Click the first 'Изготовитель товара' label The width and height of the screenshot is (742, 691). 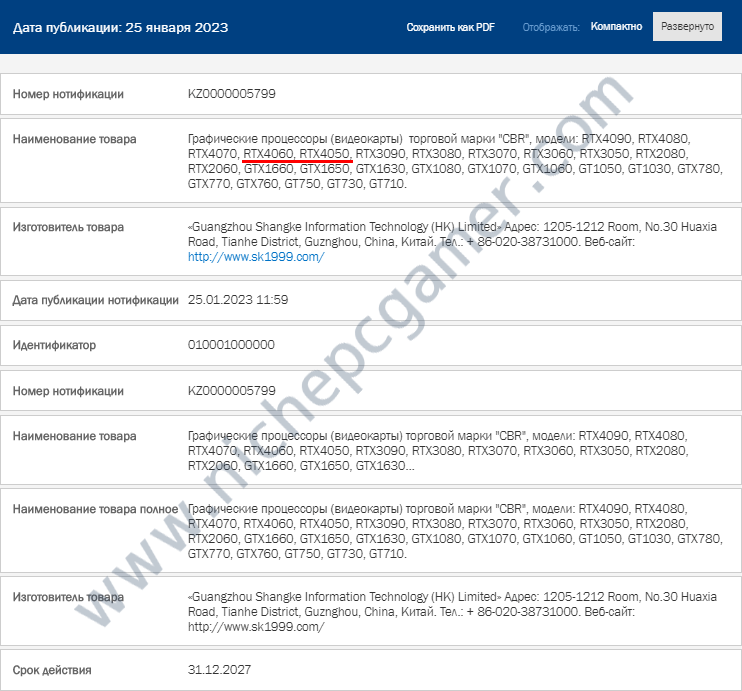click(68, 227)
